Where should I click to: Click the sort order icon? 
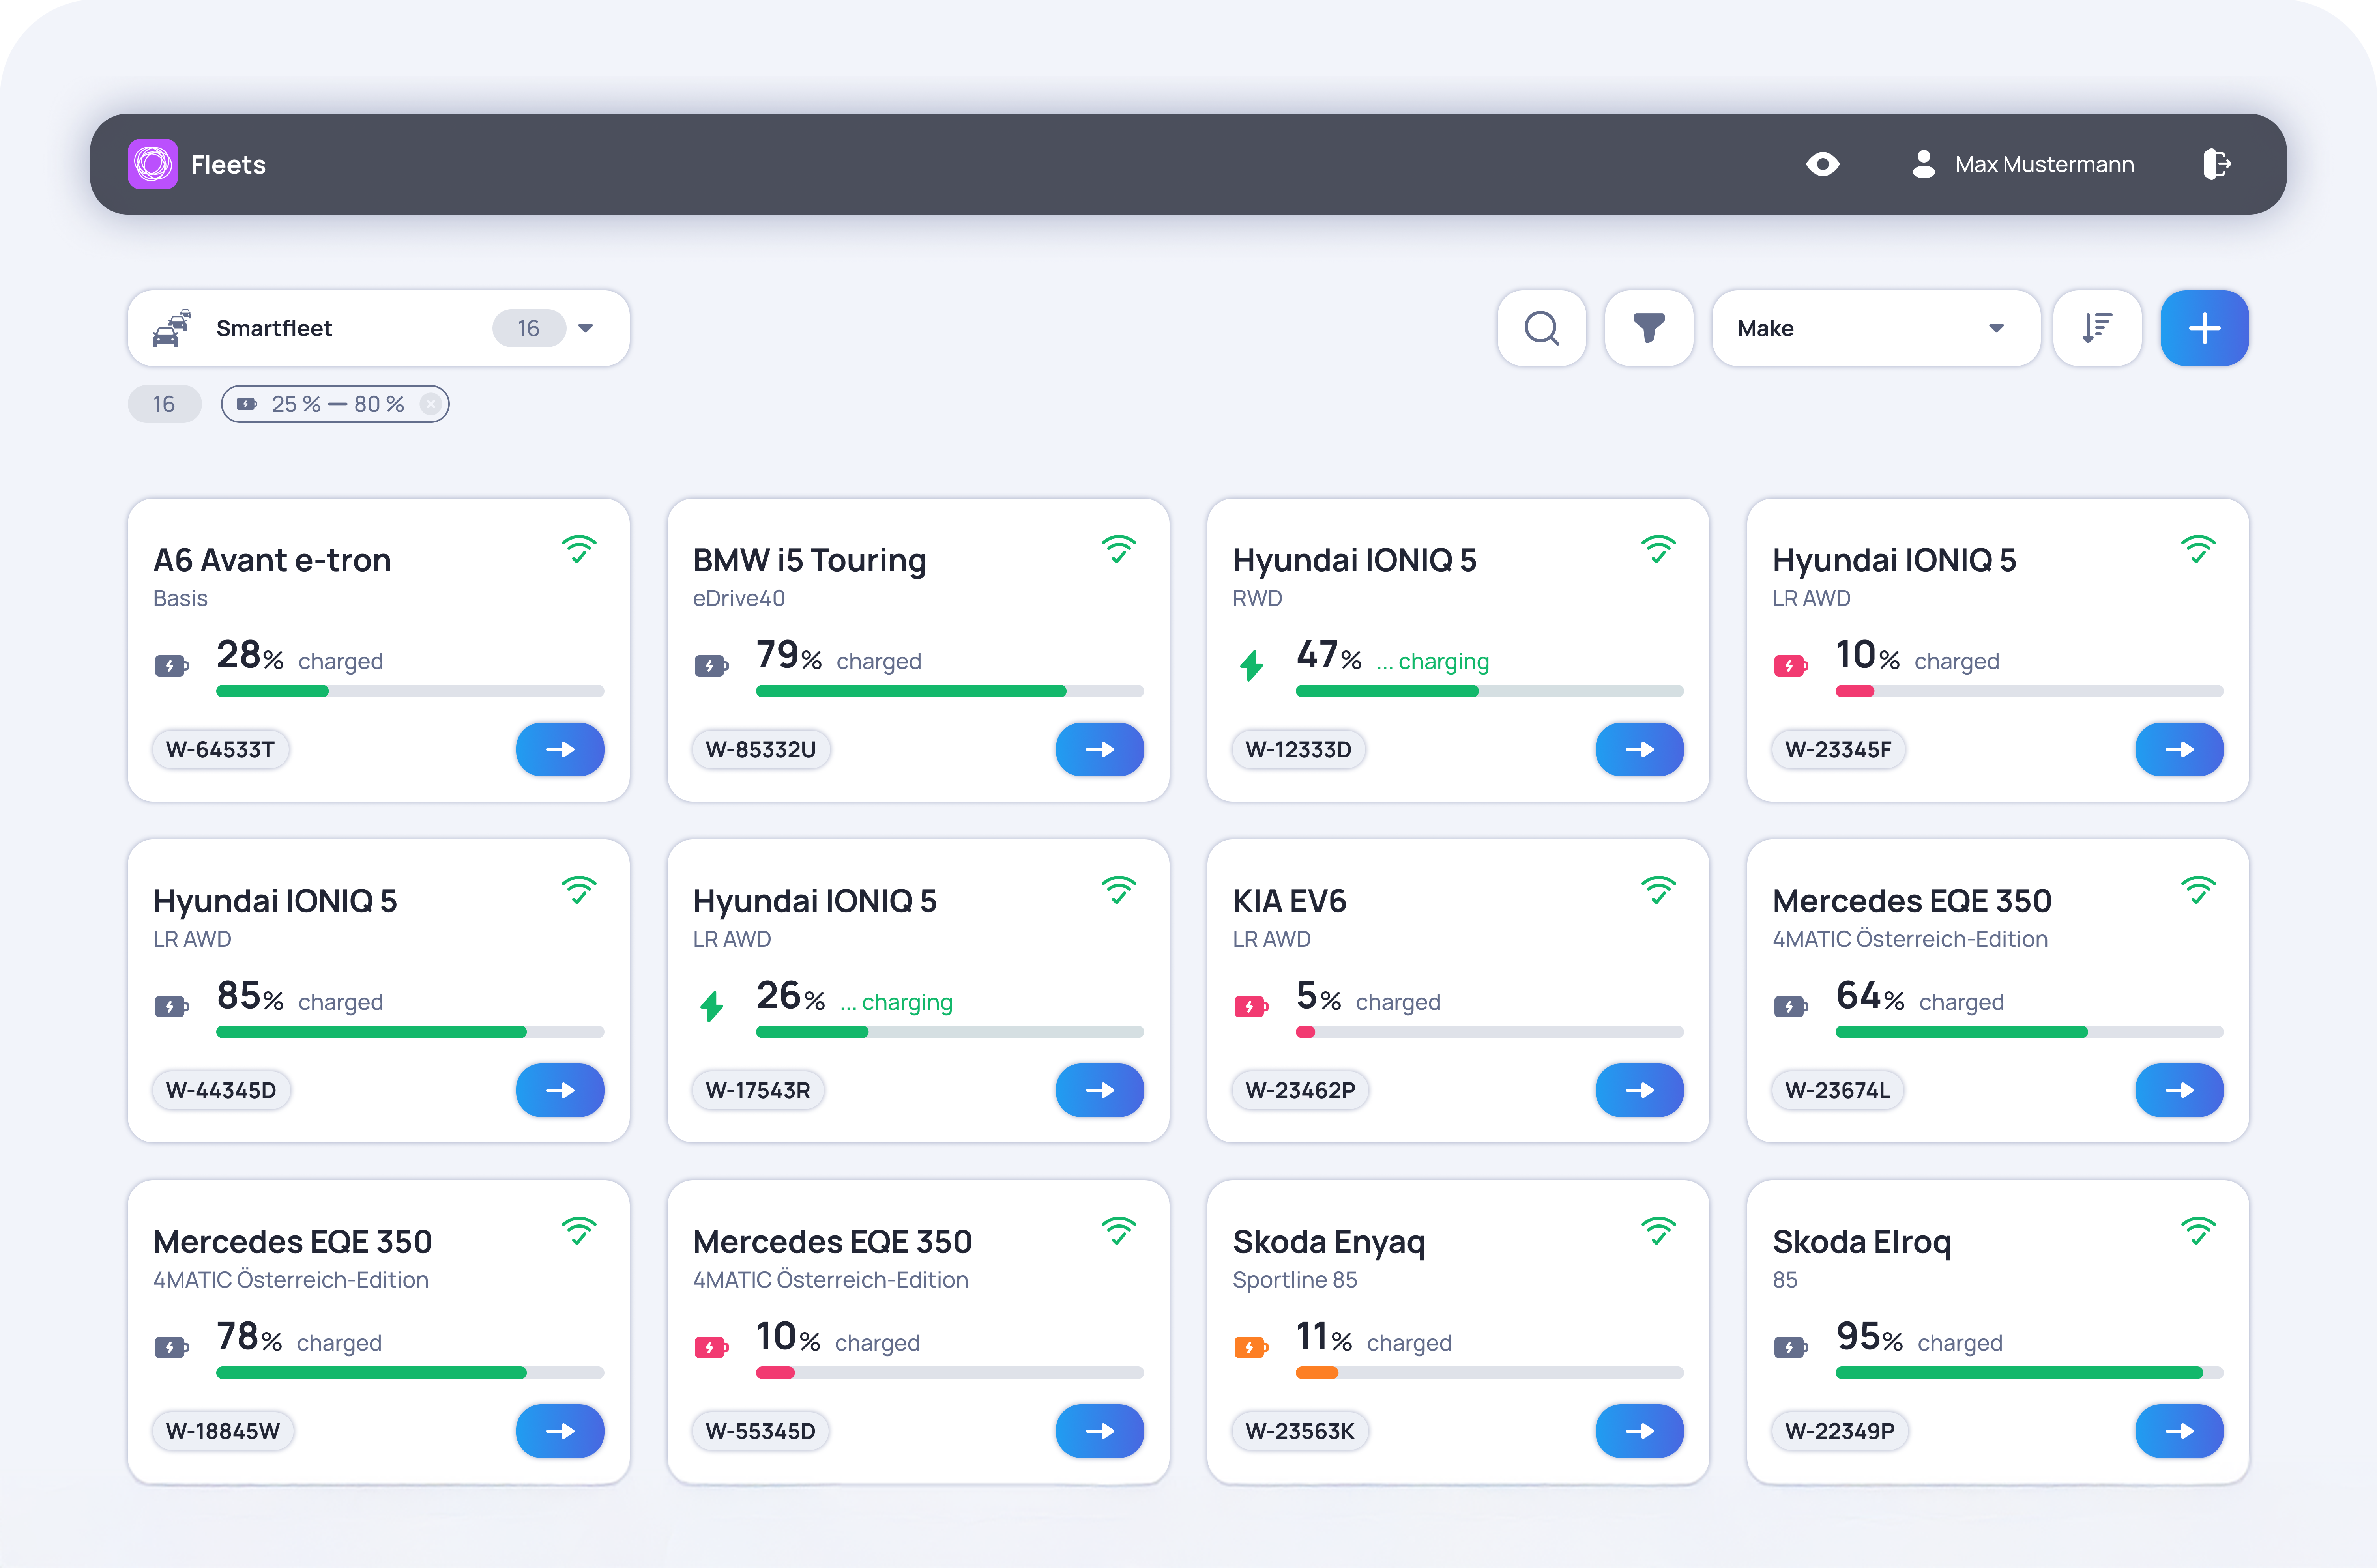pyautogui.click(x=2096, y=328)
